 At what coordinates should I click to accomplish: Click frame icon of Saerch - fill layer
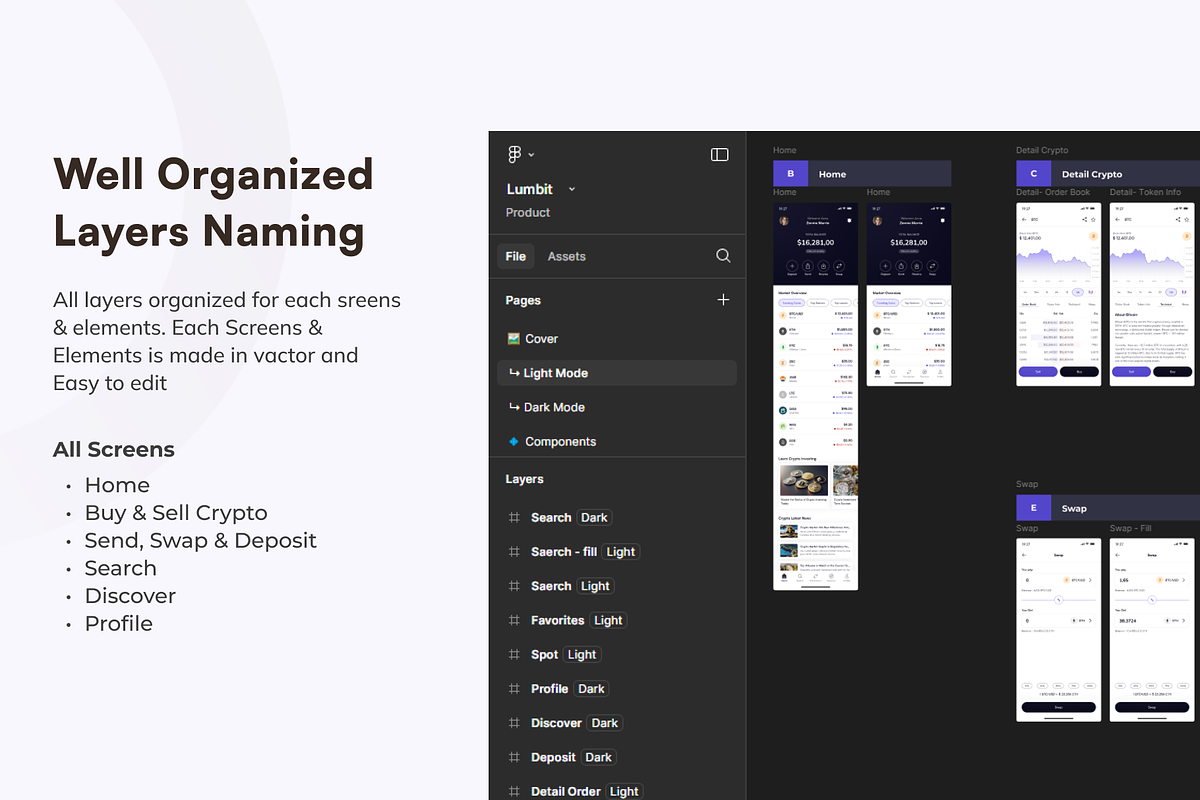point(514,551)
